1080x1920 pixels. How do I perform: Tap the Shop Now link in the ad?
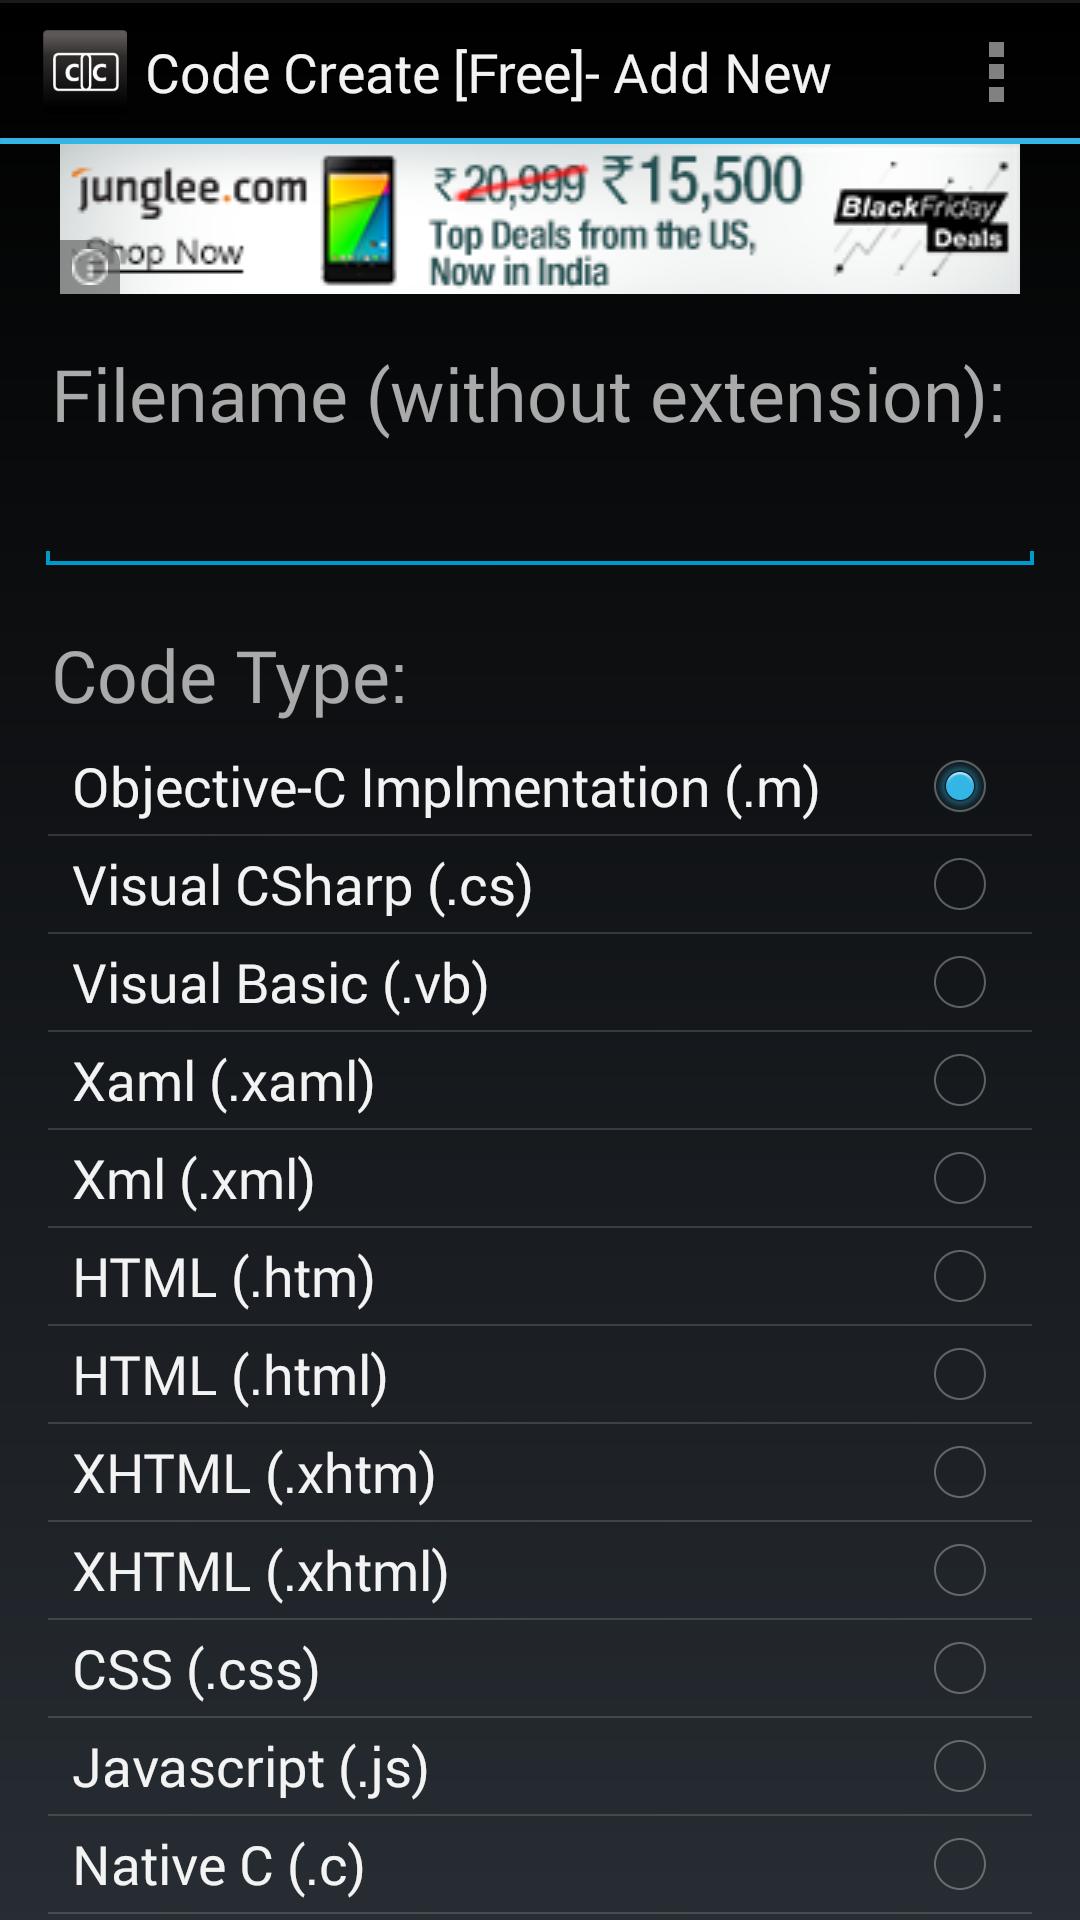pyautogui.click(x=170, y=252)
